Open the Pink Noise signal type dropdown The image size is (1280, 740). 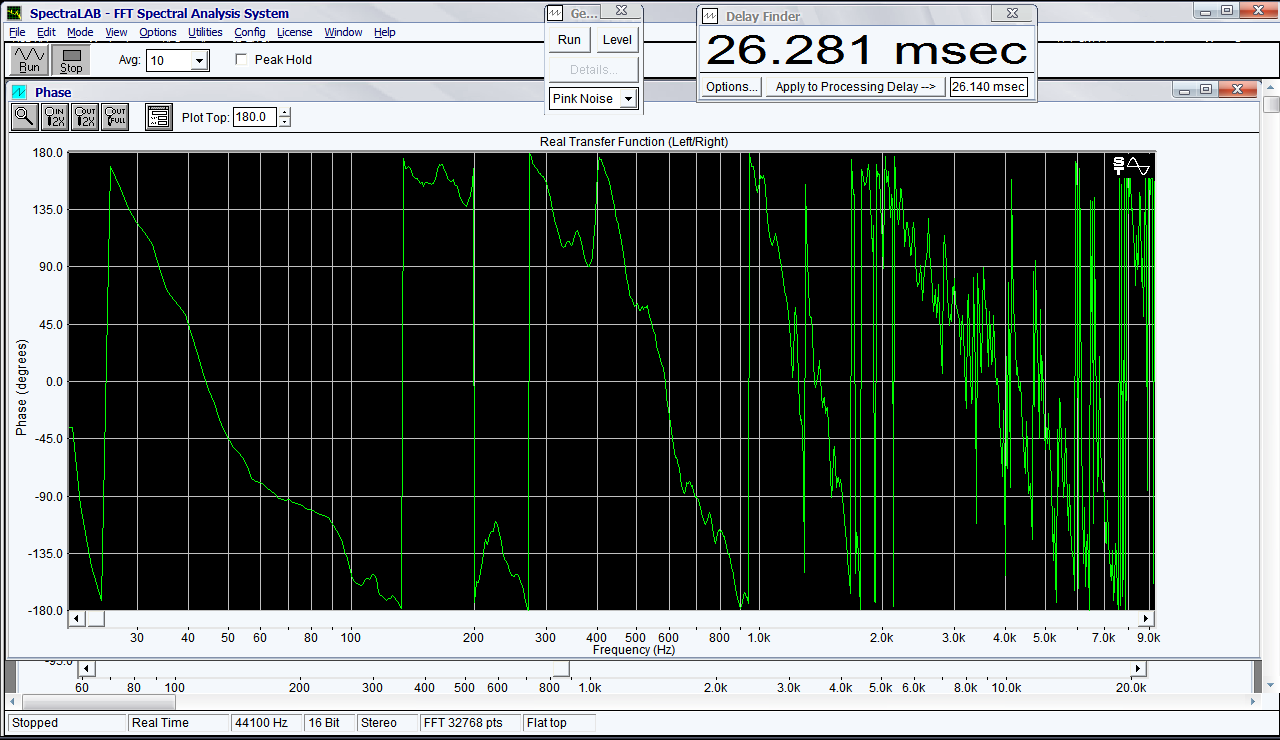coord(628,99)
